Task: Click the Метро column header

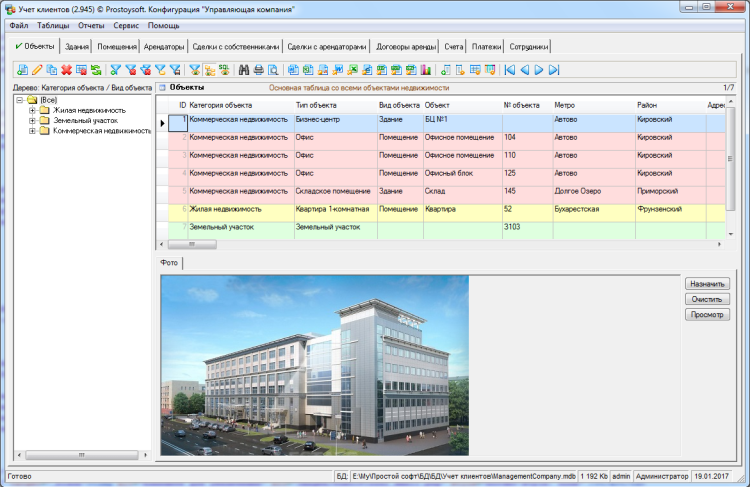Action: tap(565, 104)
